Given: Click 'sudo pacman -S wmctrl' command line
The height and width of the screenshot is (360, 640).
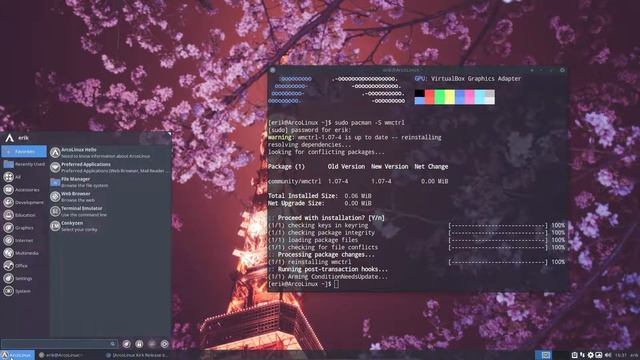Looking at the screenshot, I should 369,122.
